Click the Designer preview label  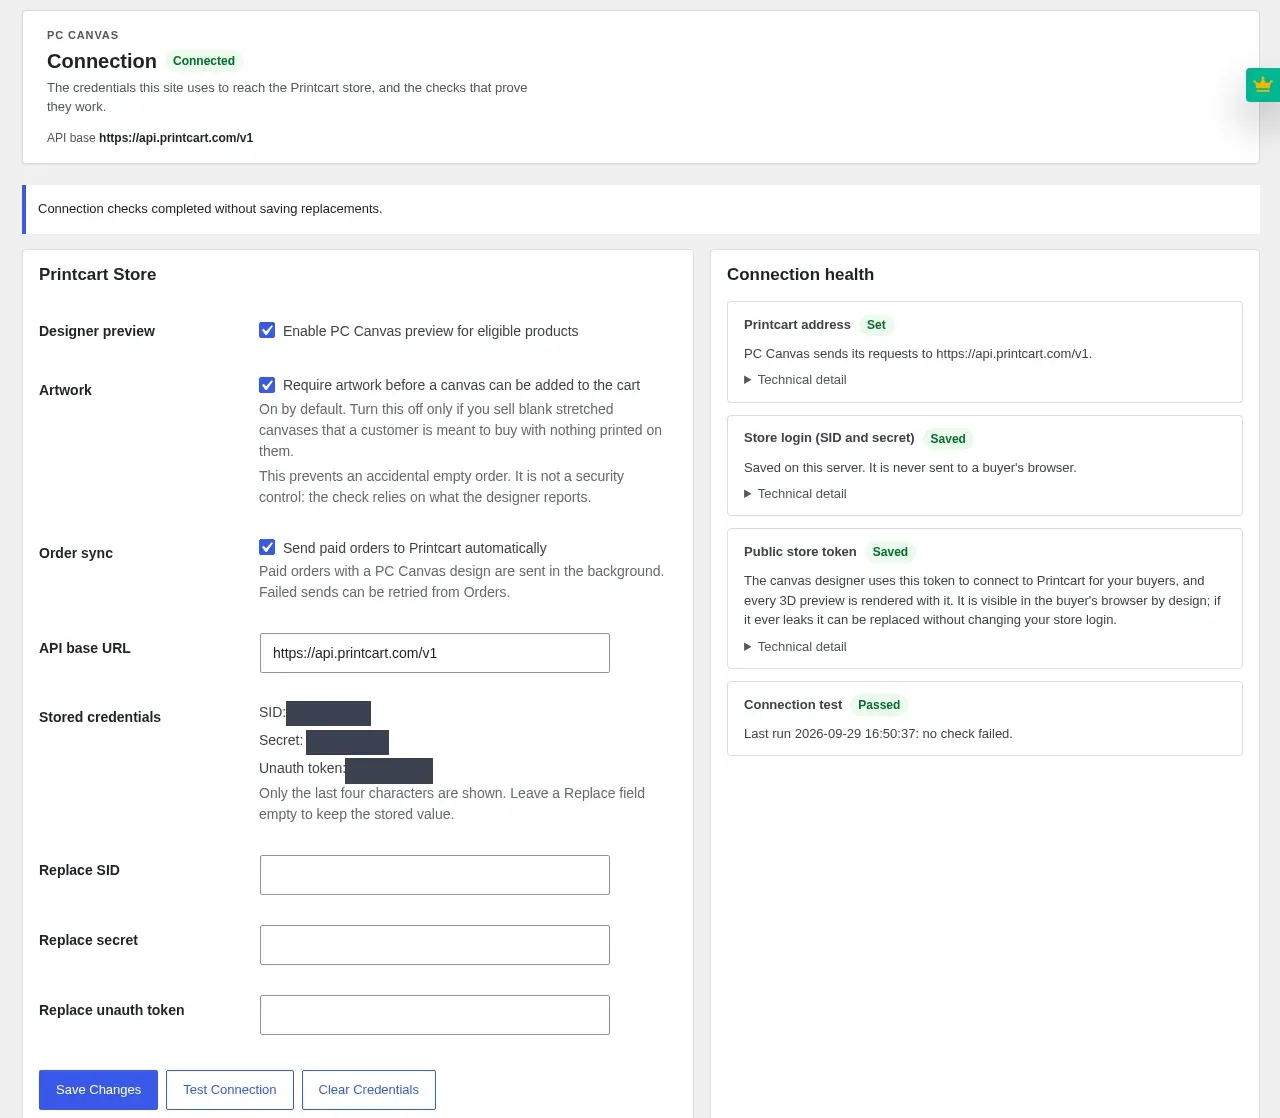click(x=97, y=331)
